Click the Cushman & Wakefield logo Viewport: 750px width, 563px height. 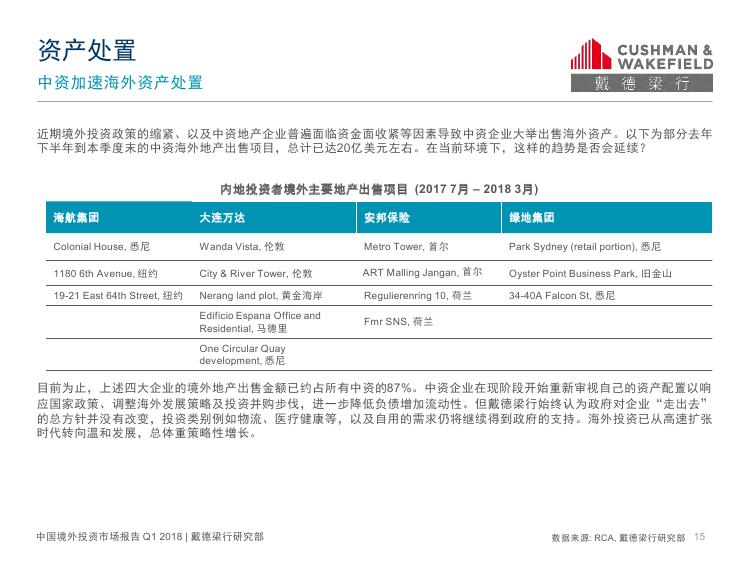pos(641,65)
